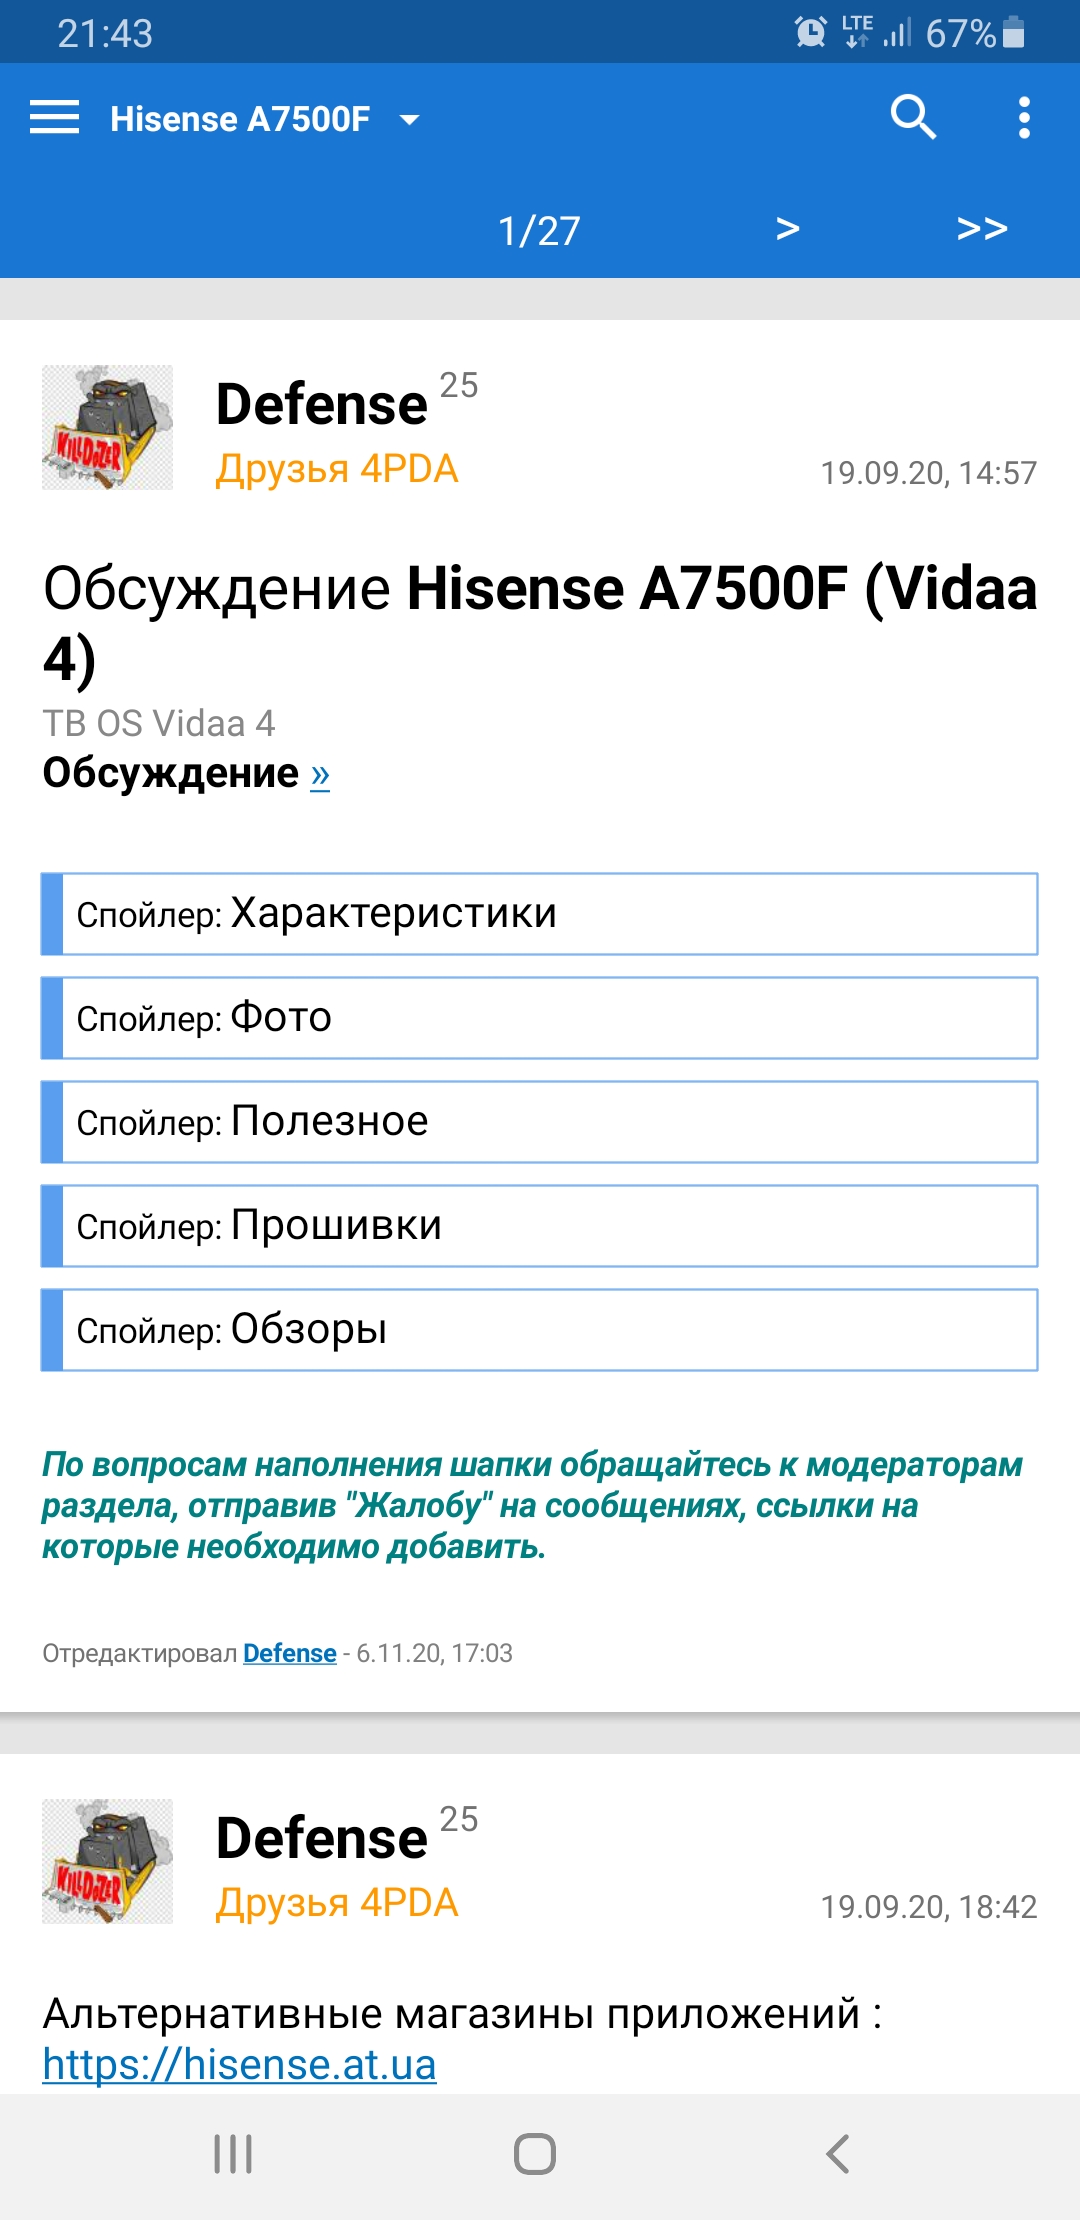This screenshot has height=2220, width=1080.
Task: Open the hisense.at.ua link
Action: pyautogui.click(x=239, y=2064)
